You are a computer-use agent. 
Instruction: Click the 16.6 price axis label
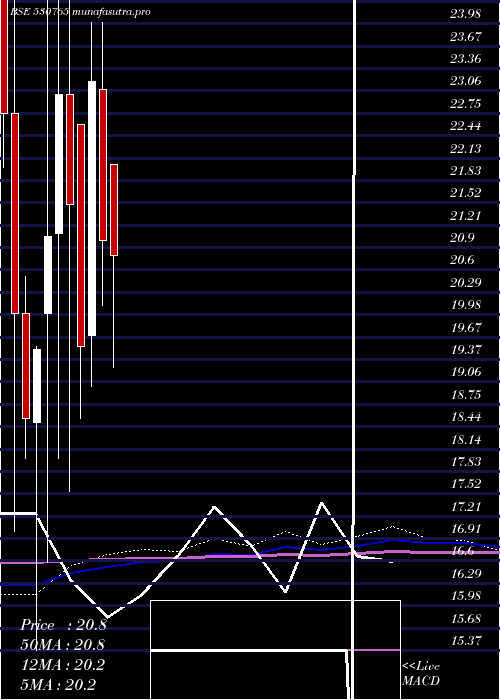click(462, 551)
